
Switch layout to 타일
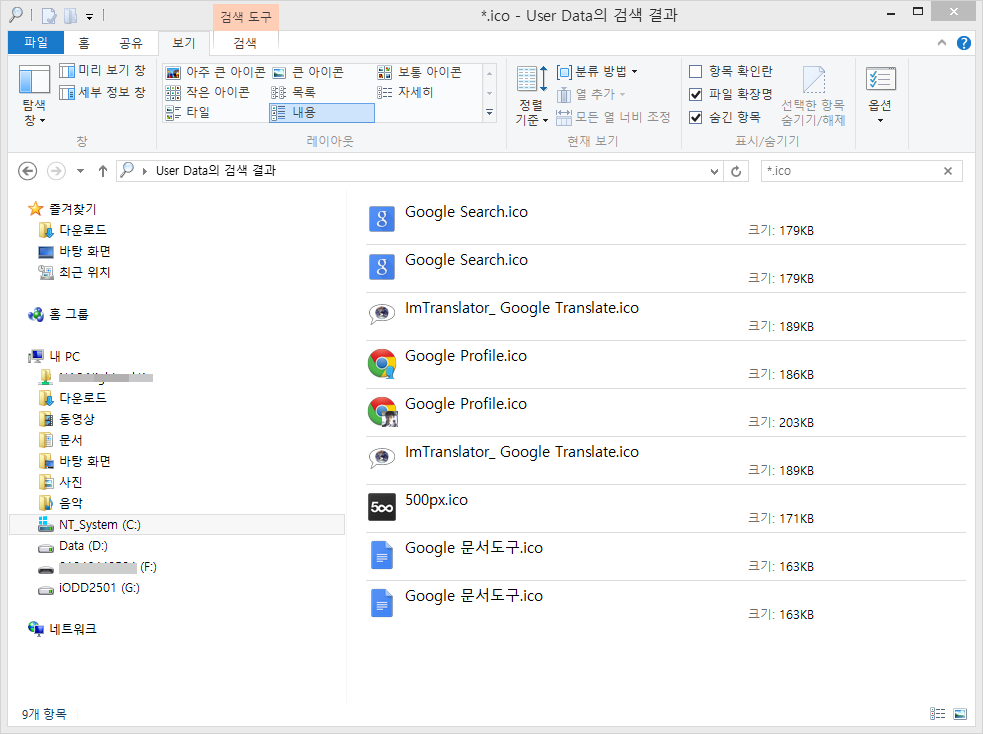click(x=187, y=112)
